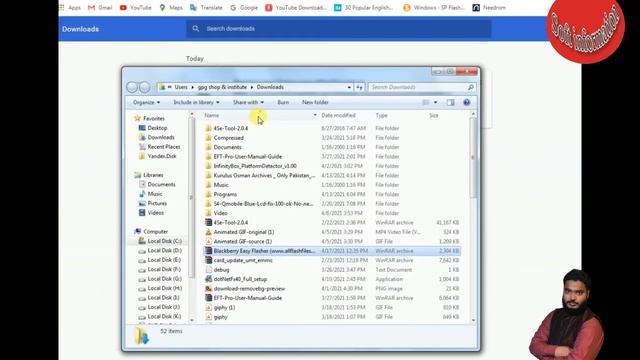Click the Animated GIF-original (1) video icon
This screenshot has width=640, height=360.
[209, 232]
